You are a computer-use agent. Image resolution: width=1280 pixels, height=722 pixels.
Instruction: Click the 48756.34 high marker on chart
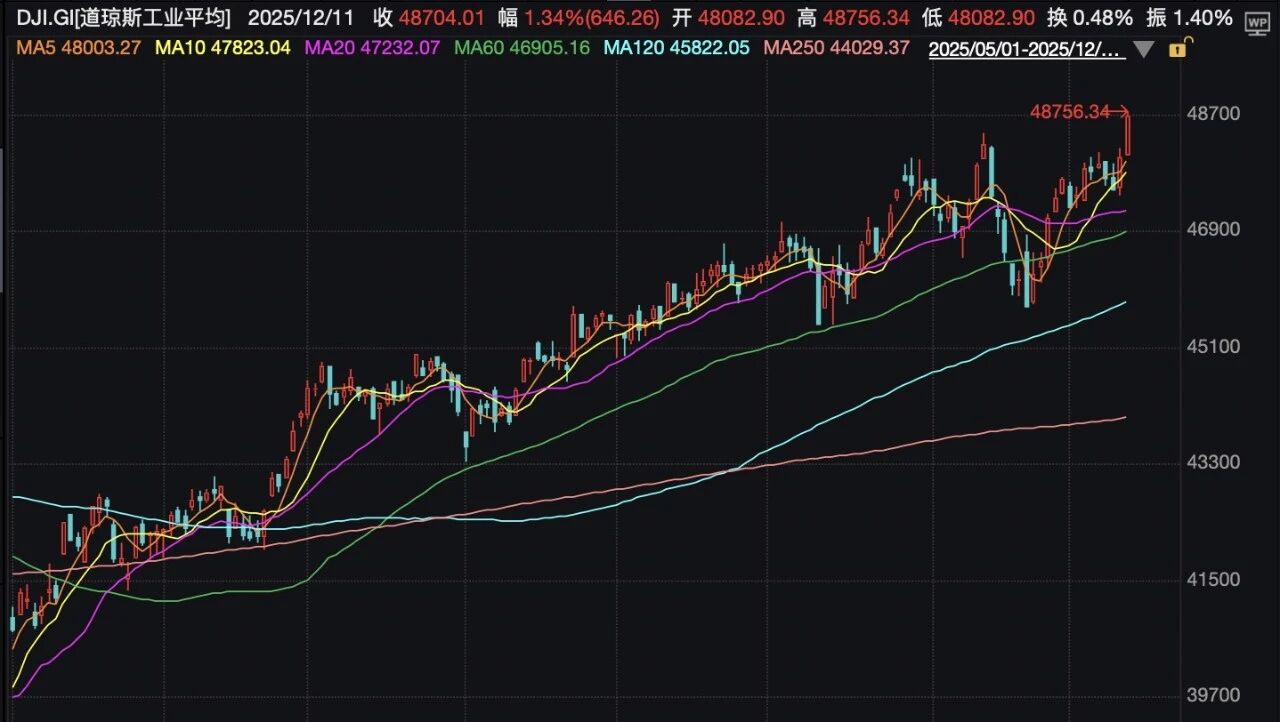[1070, 112]
